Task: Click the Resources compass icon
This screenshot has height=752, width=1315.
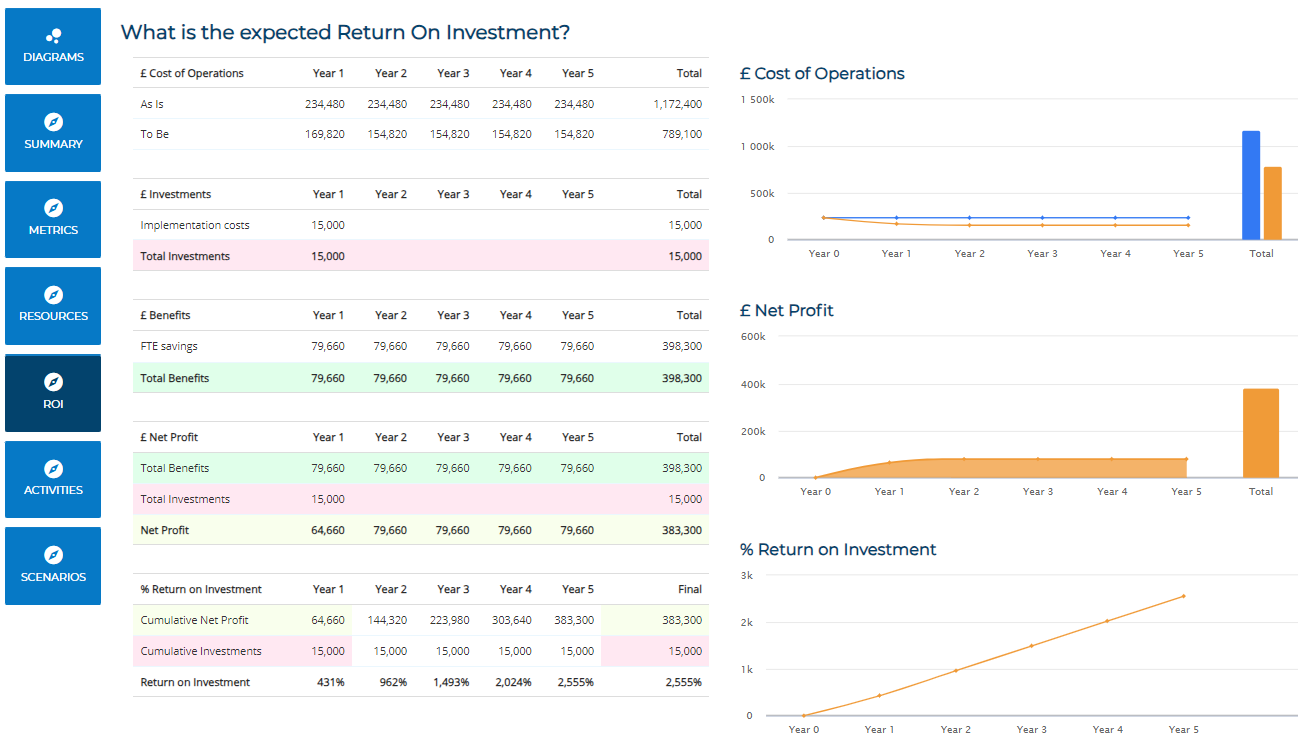Action: pyautogui.click(x=54, y=295)
